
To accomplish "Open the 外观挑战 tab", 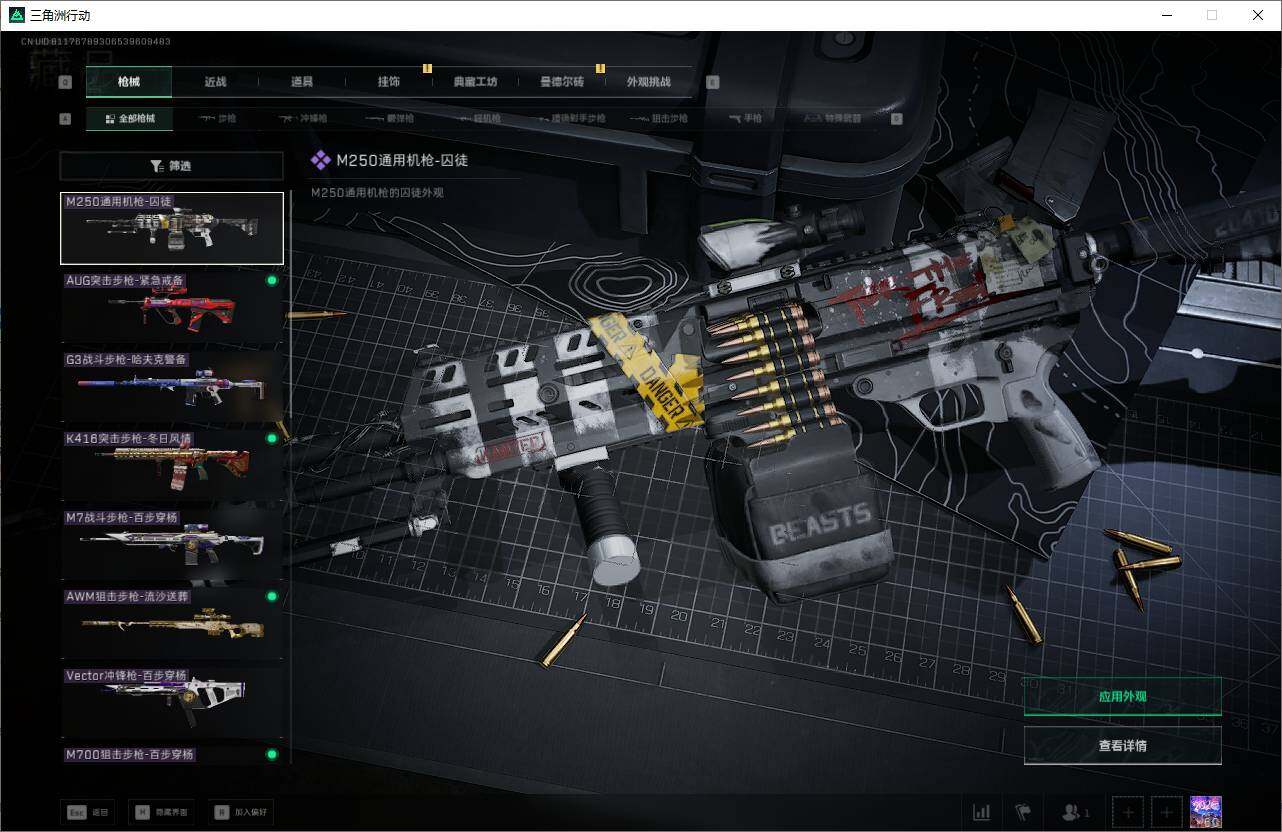I will 649,82.
